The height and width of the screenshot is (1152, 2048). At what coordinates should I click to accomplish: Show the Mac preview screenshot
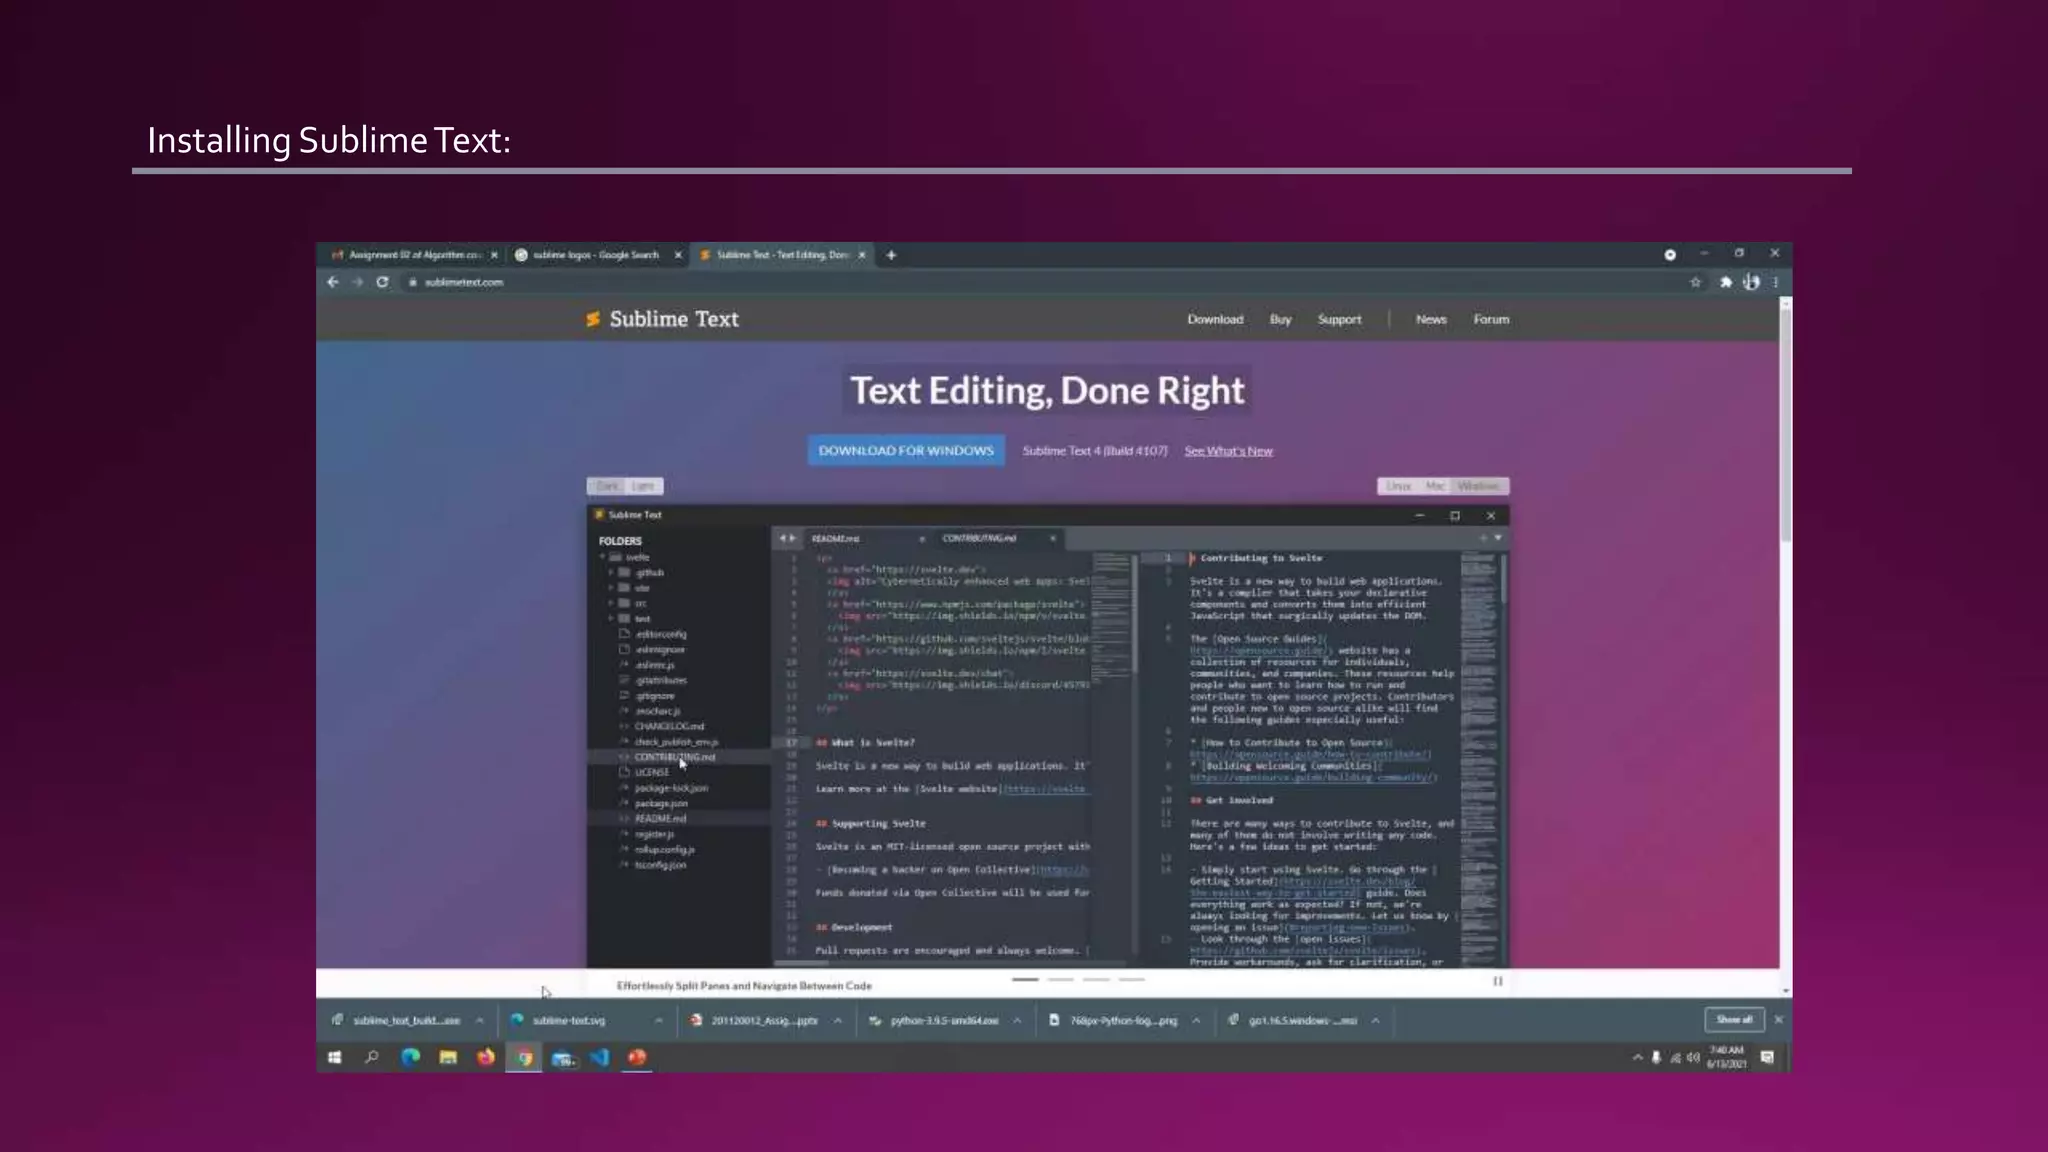(x=1434, y=486)
